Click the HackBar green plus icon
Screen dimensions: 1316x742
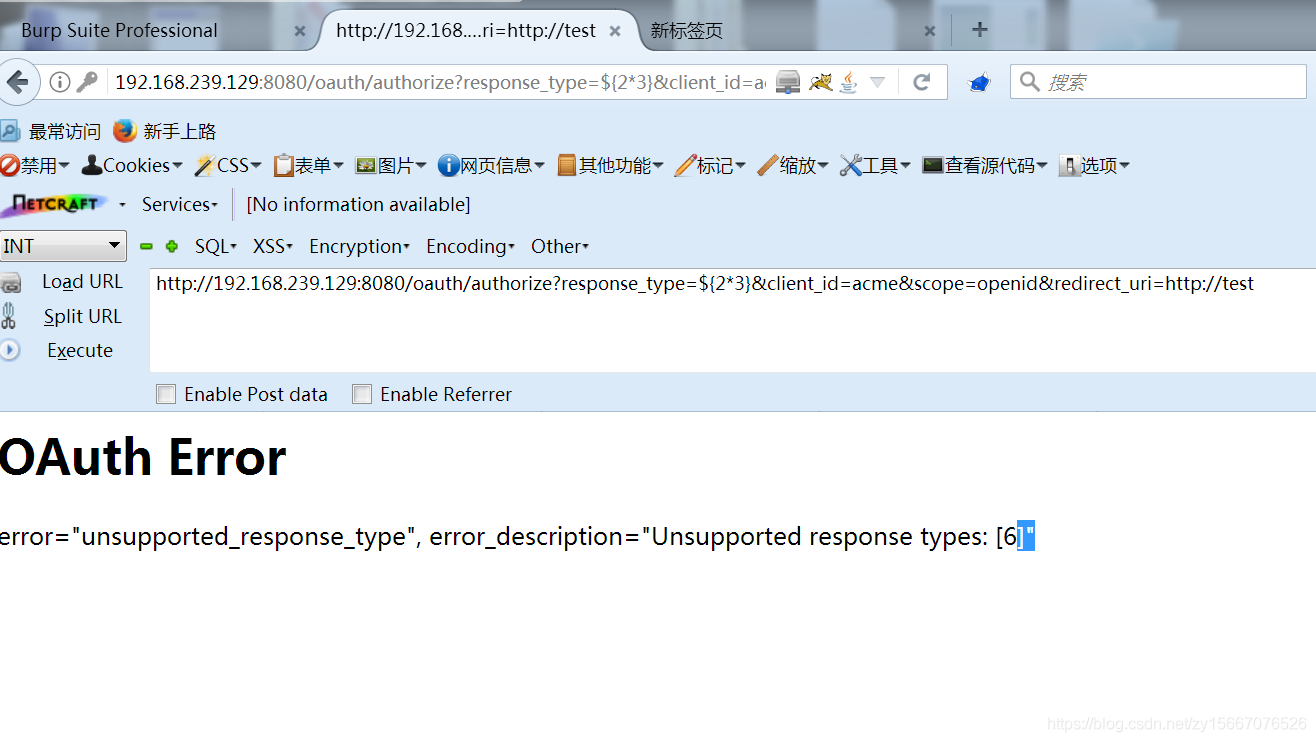click(171, 246)
